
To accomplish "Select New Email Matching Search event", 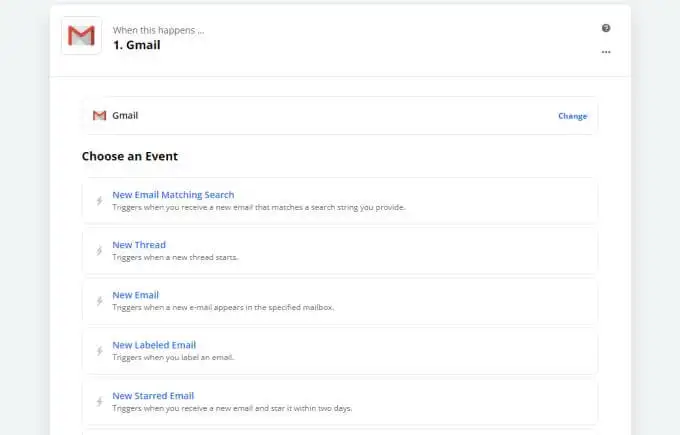I will click(340, 200).
